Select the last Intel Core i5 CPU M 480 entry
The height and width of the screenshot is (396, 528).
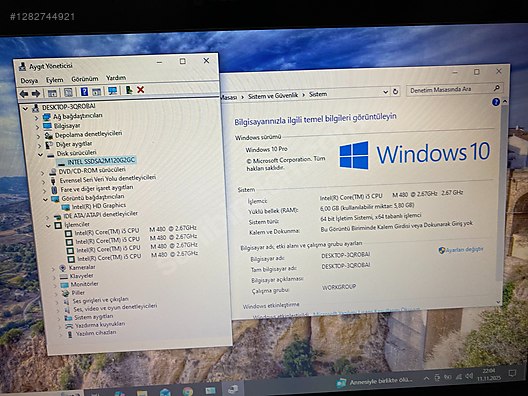[x=138, y=256]
